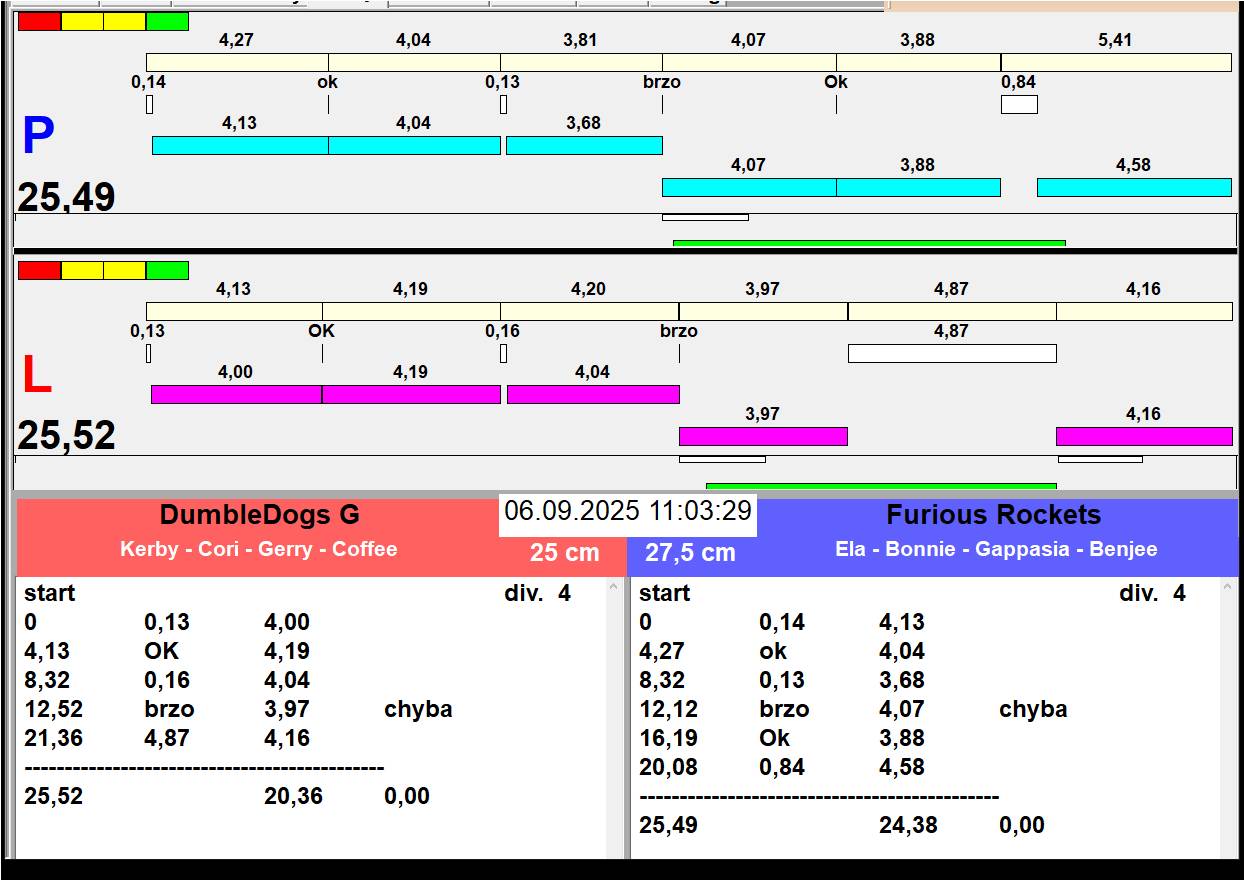Select the cyan 4,58 bar
1244x880 pixels.
[1134, 187]
